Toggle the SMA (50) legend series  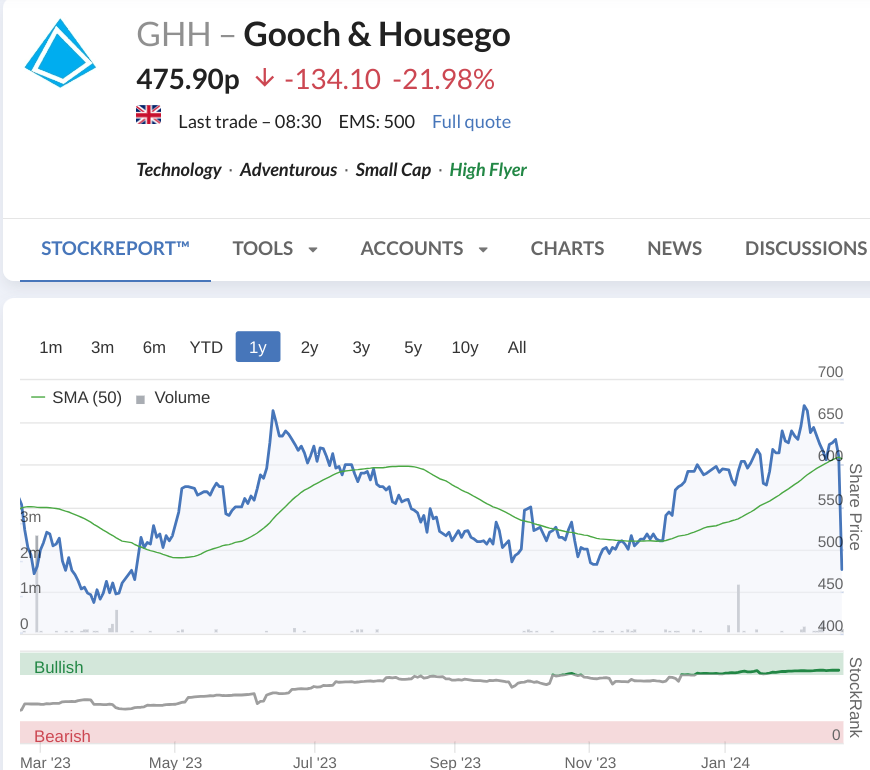pos(77,398)
